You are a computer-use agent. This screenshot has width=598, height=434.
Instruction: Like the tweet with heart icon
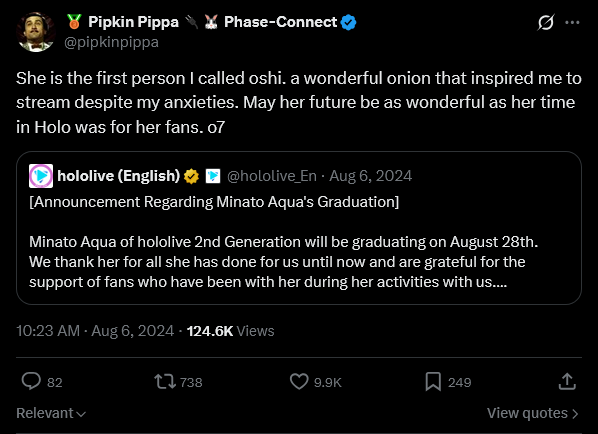click(x=299, y=381)
